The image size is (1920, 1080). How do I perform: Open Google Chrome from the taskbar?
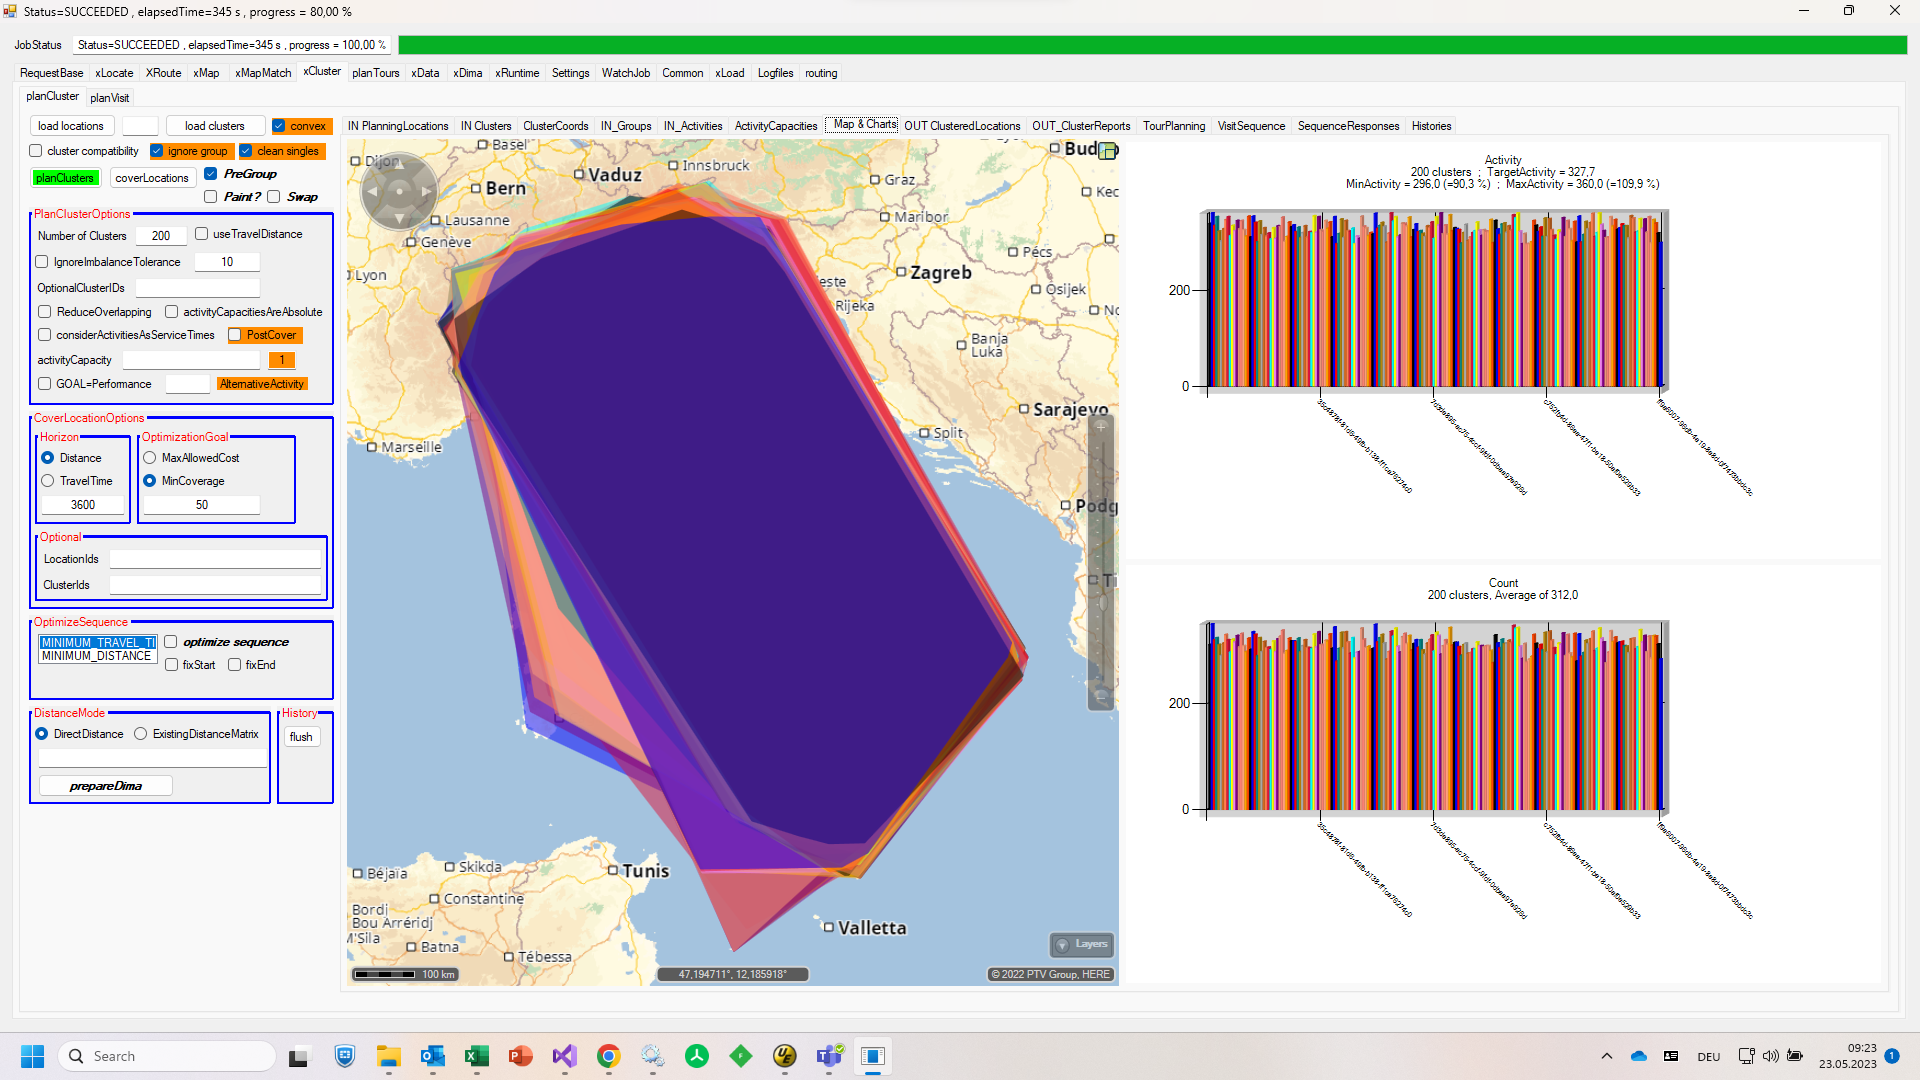609,1056
